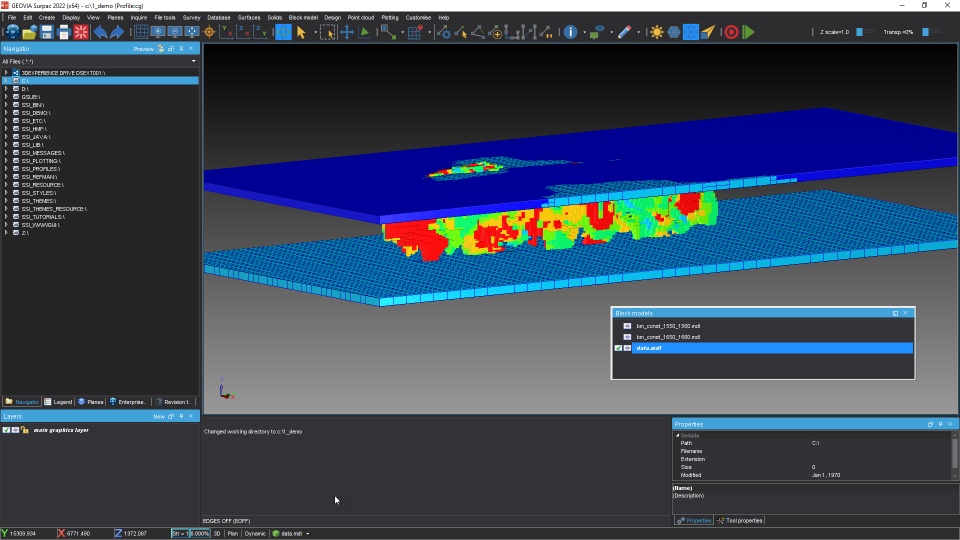Toggle the 2D grid icon
Image resolution: width=960 pixels, height=540 pixels.
point(141,32)
